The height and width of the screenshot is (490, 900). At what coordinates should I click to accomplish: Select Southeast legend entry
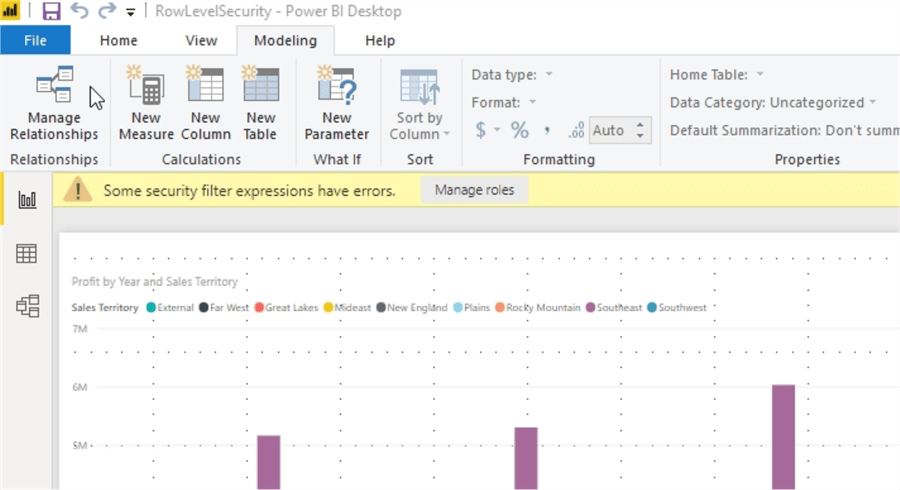coord(614,308)
